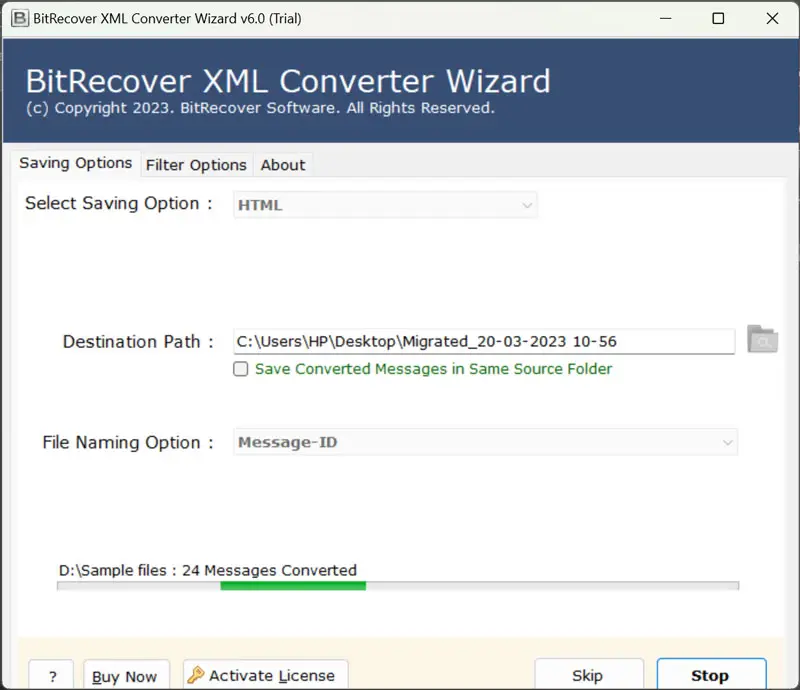The width and height of the screenshot is (800, 690).
Task: Switch to the Saving Options tab
Action: (x=76, y=163)
